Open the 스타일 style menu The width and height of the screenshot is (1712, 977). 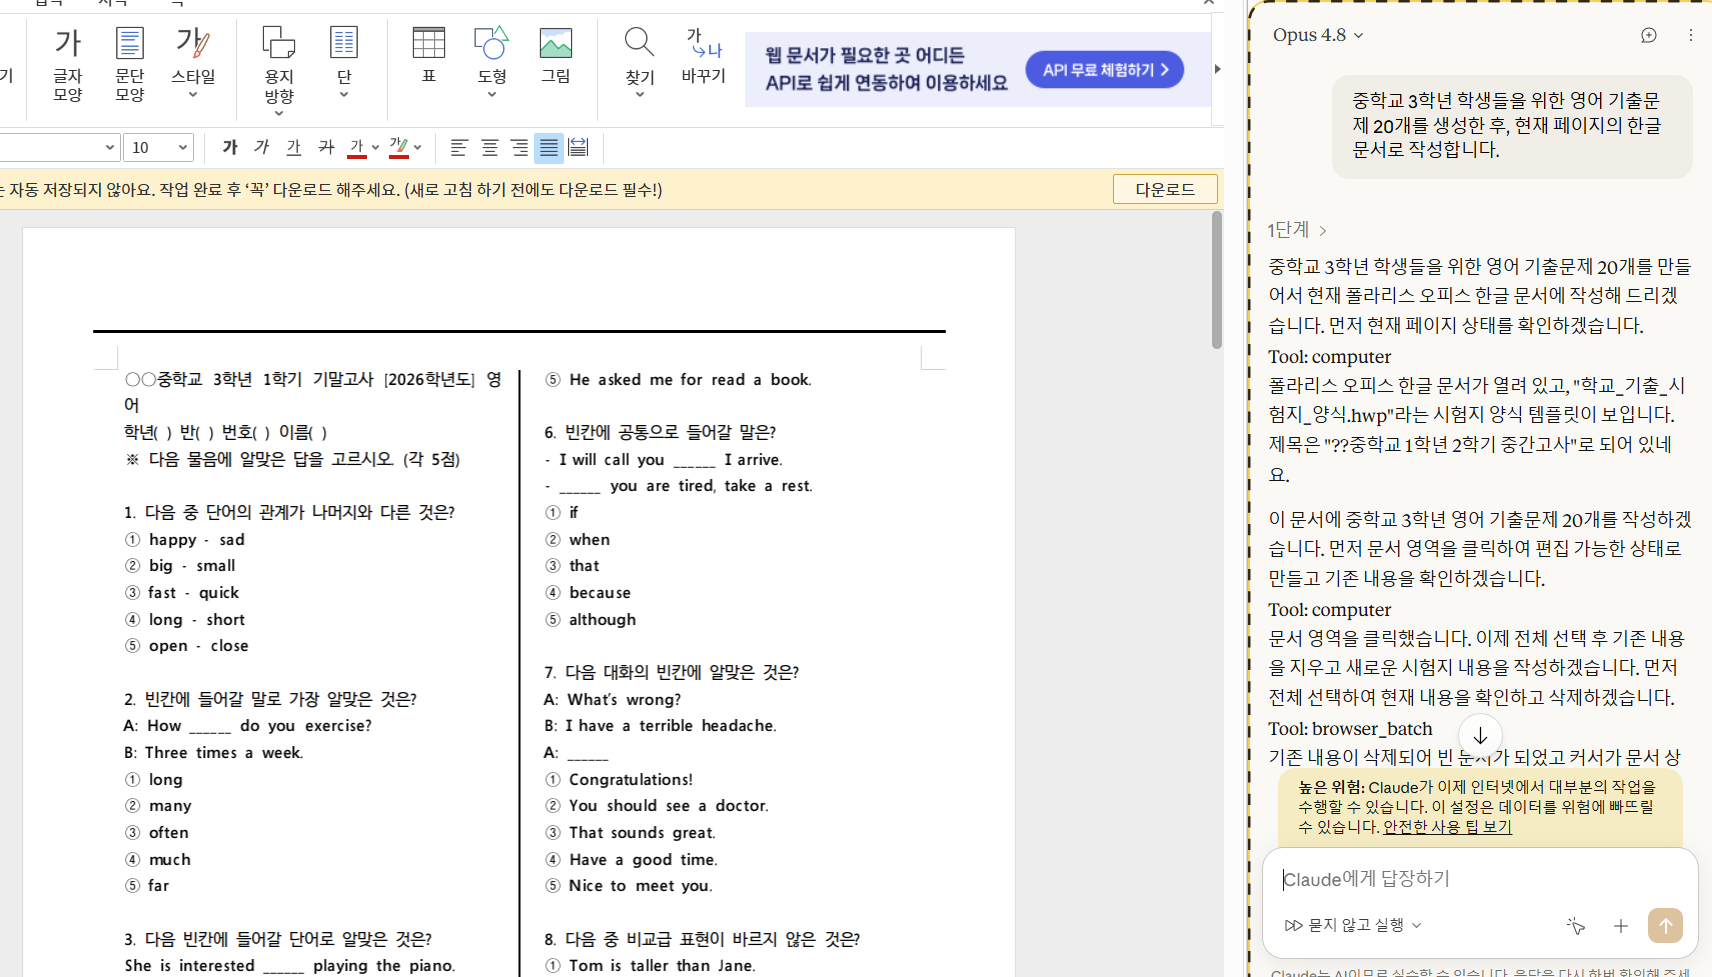[x=193, y=62]
